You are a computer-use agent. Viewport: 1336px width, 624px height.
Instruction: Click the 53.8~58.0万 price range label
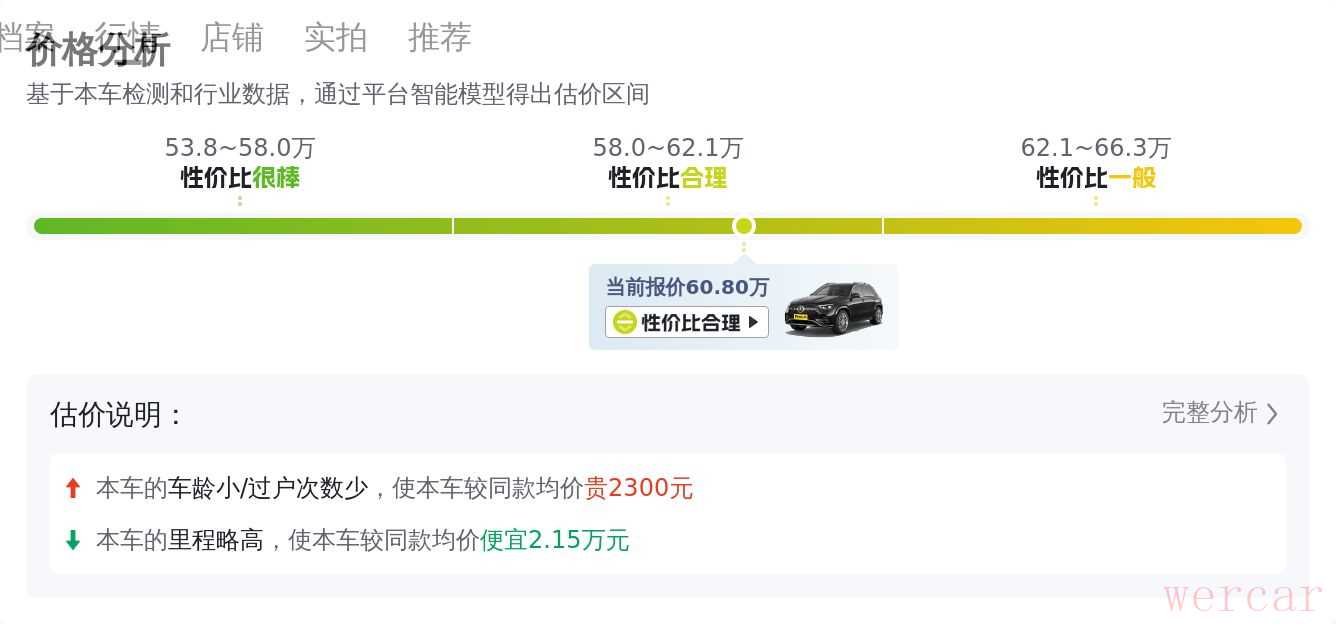point(240,148)
